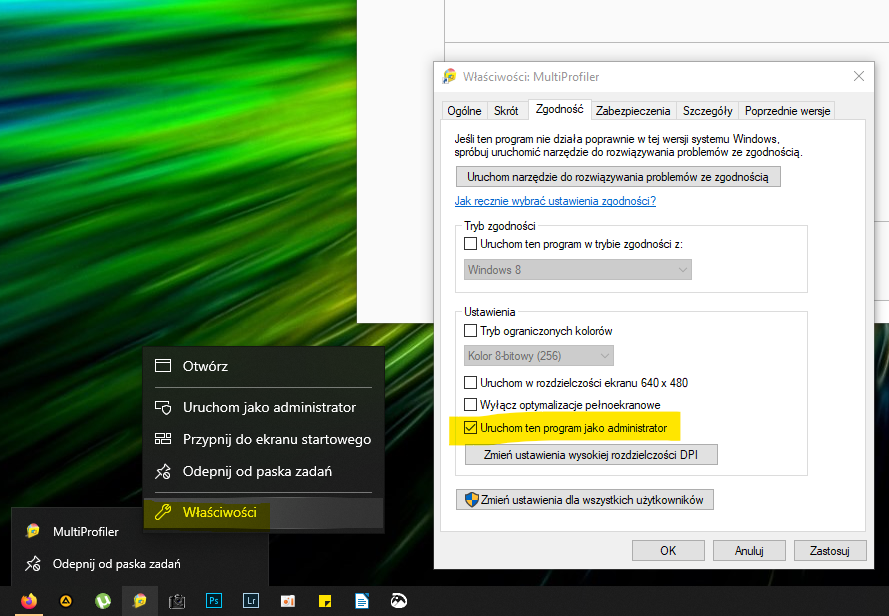Open the 'Kolor 8-bitowy (256)' dropdown
889x616 pixels.
540,356
